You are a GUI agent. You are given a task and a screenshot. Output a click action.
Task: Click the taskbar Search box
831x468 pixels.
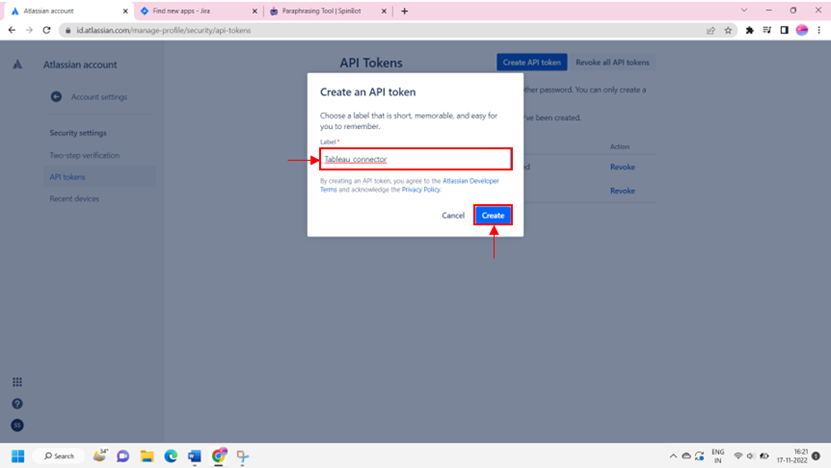tap(59, 456)
